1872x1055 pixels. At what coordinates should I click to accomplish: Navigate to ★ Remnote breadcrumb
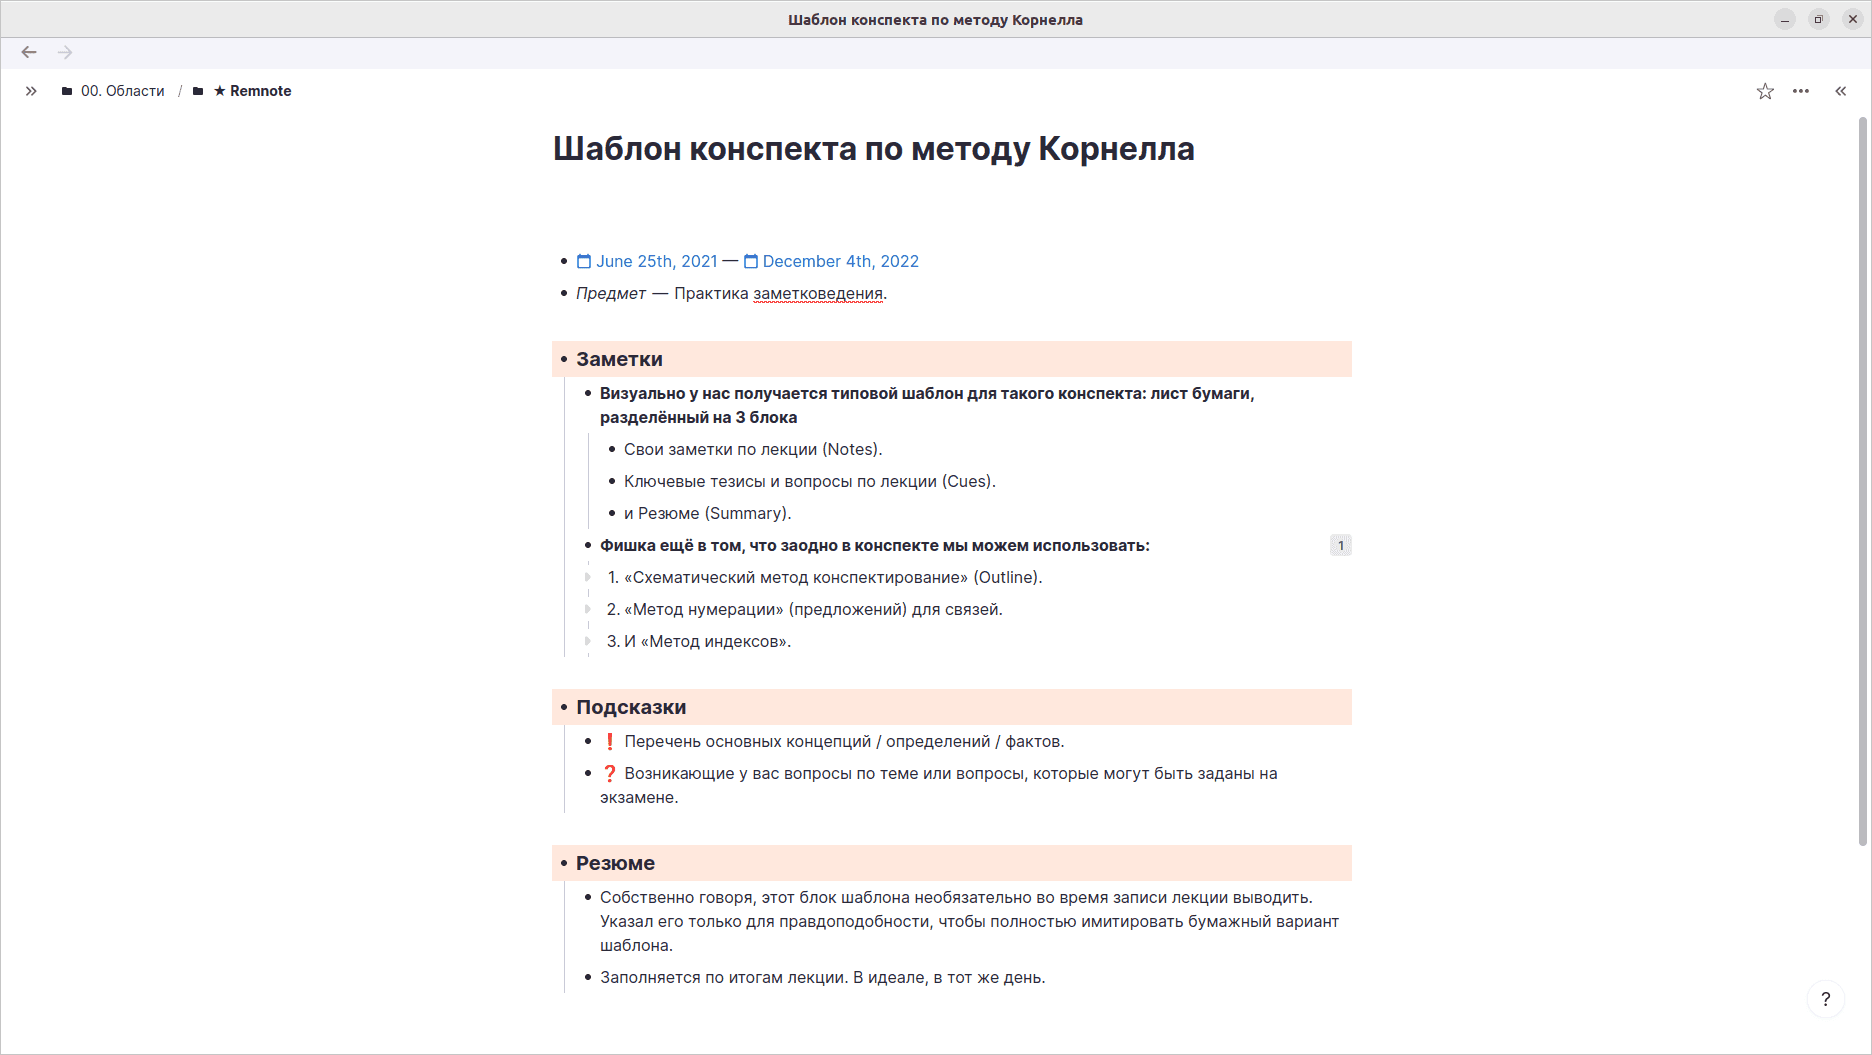(x=252, y=91)
